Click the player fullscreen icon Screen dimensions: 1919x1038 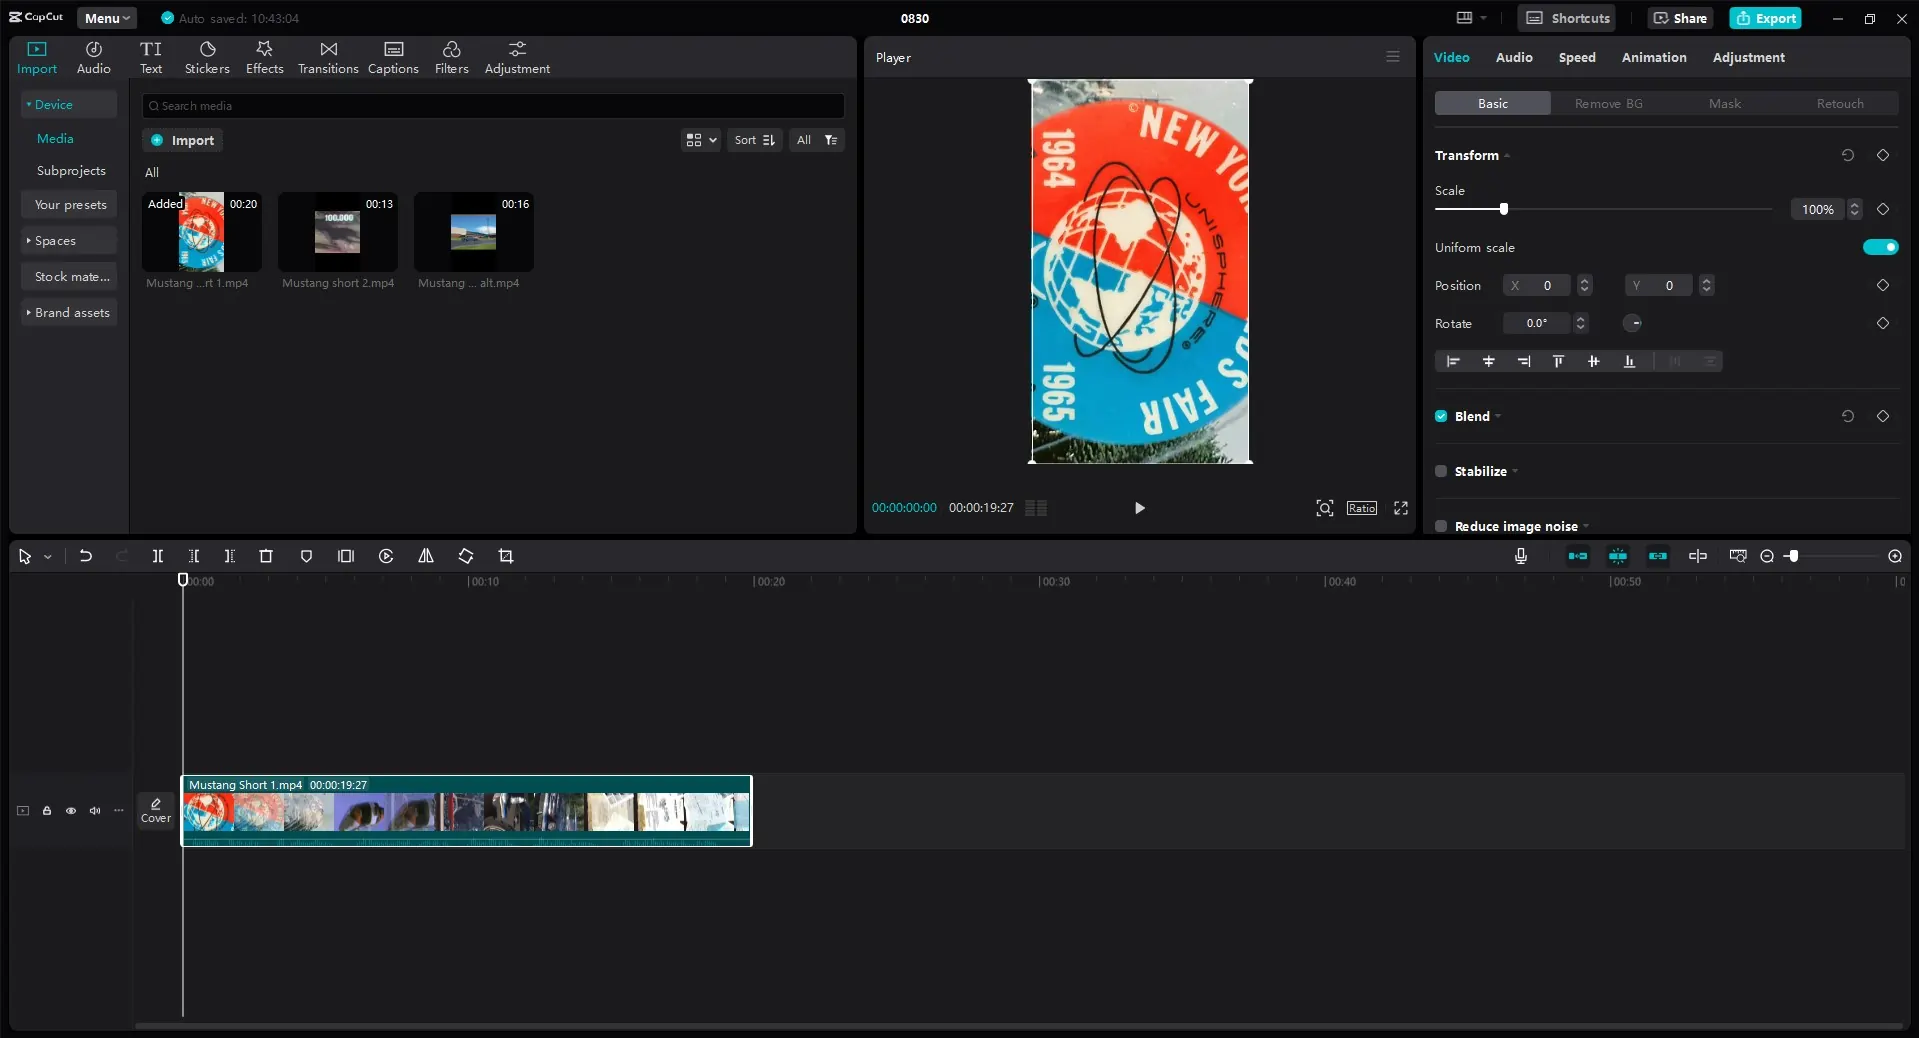click(1401, 508)
